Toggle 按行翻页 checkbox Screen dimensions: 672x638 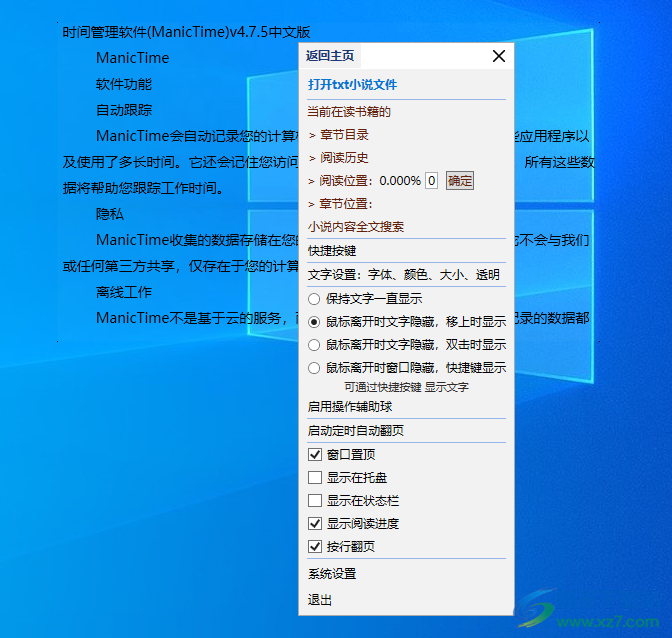coord(315,547)
